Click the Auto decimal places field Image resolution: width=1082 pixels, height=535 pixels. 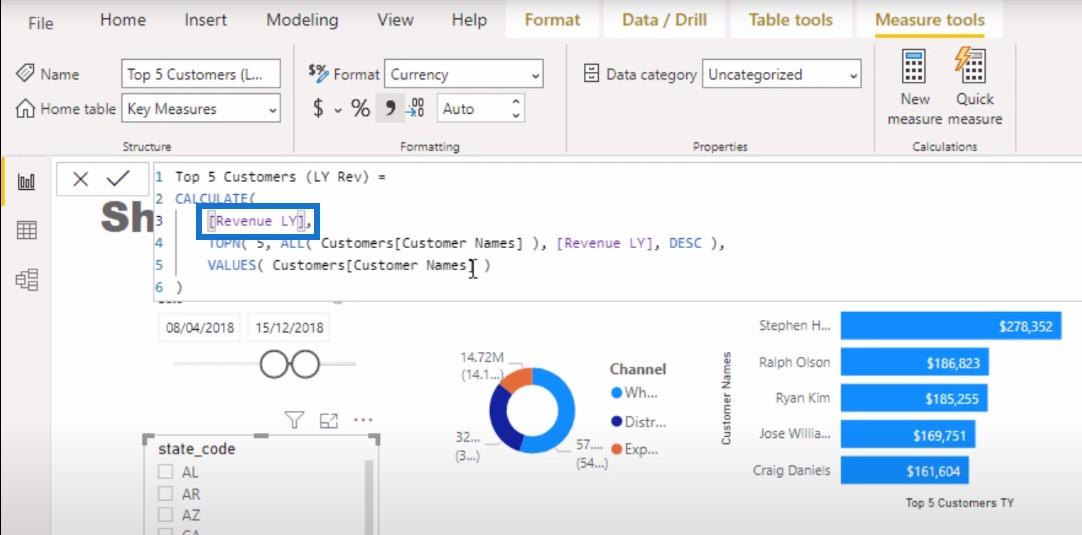pos(473,109)
